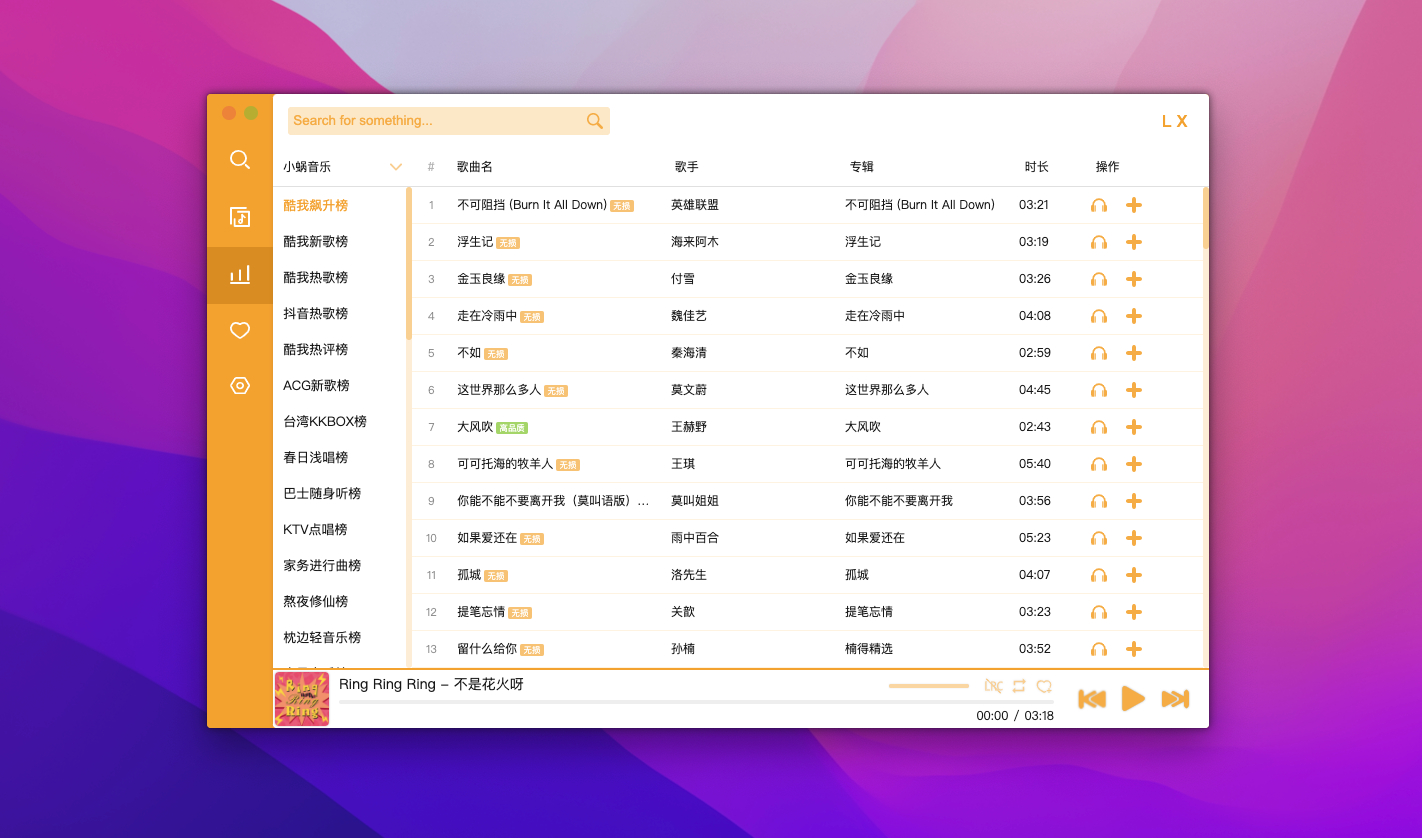This screenshot has width=1422, height=838.
Task: Select the 抖音热歌榜 chart
Action: point(316,313)
